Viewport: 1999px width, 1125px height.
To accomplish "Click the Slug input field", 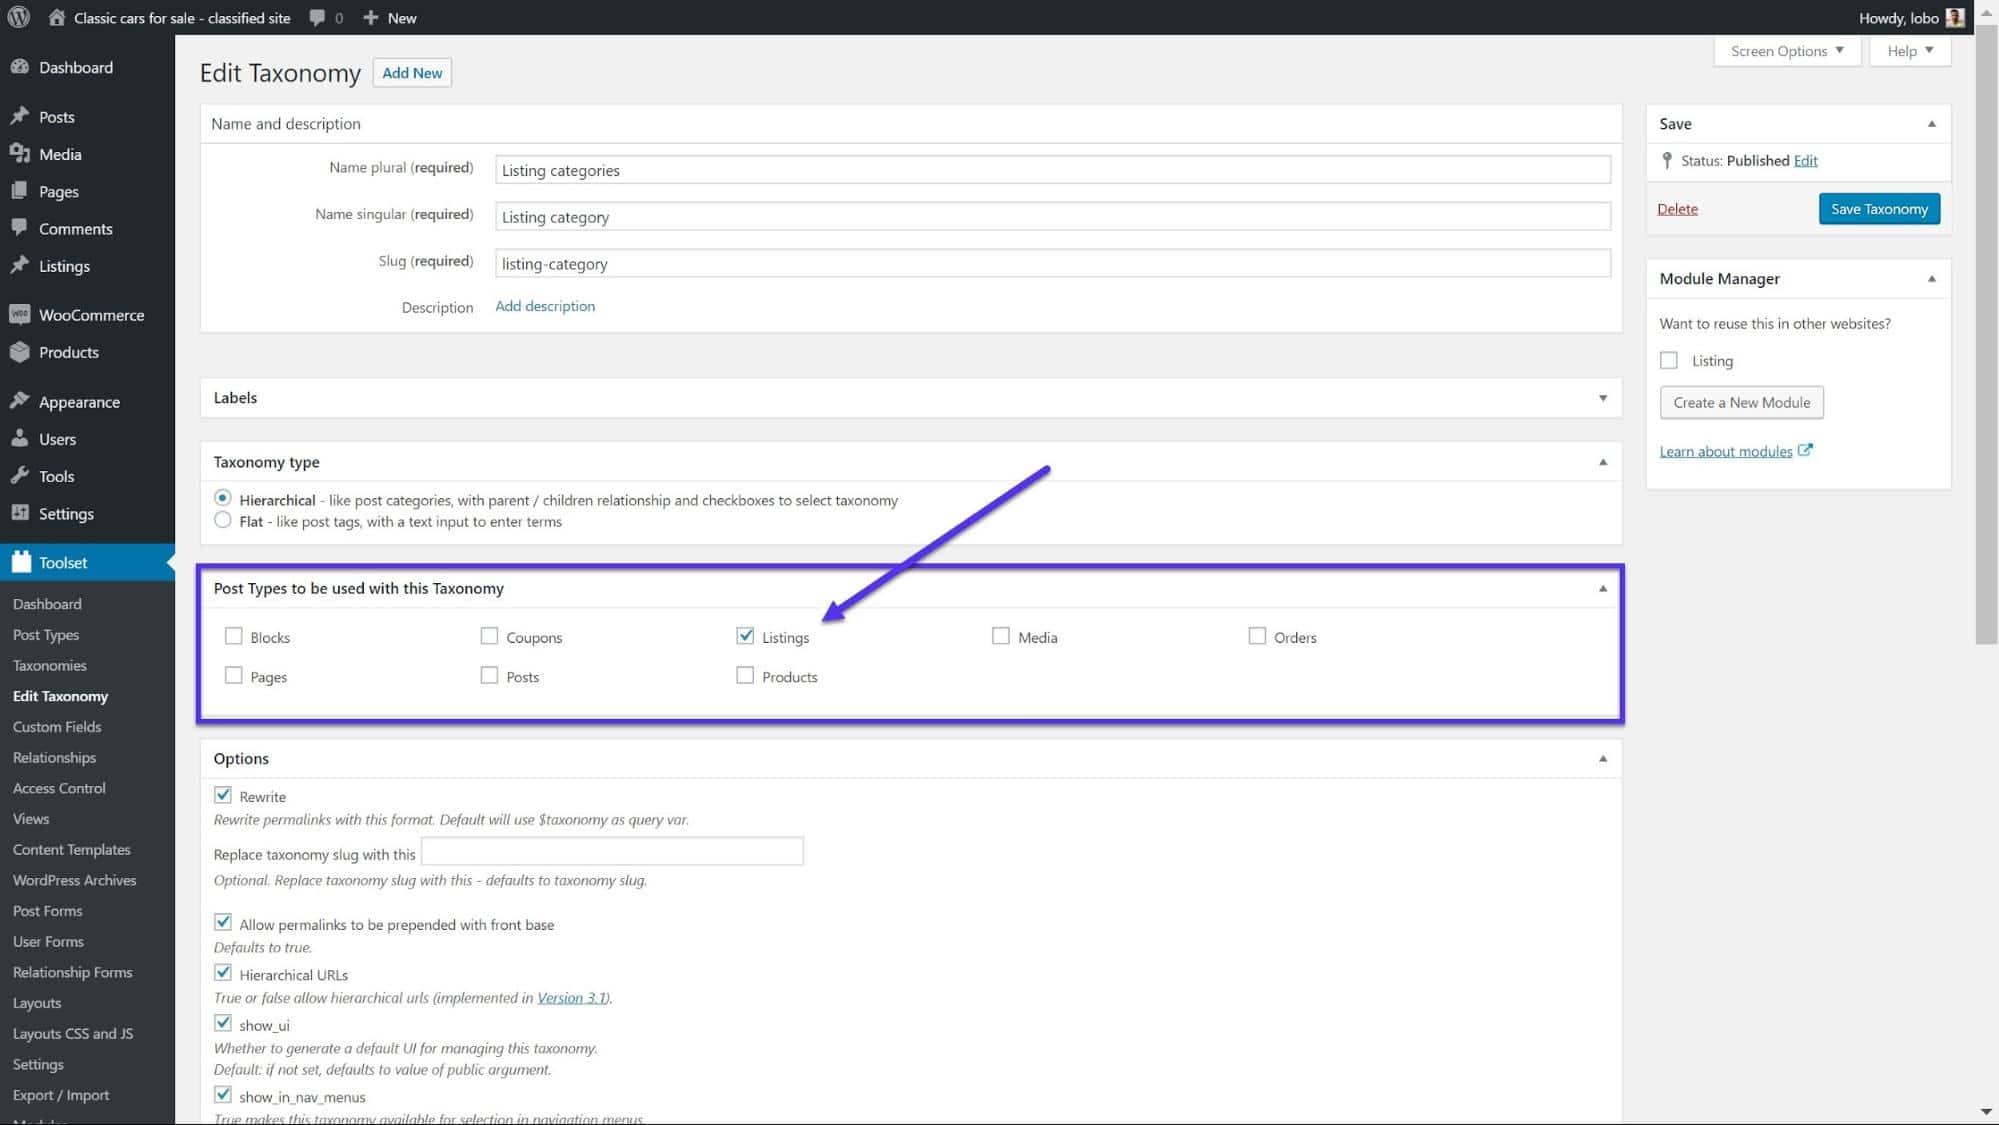I will click(1050, 262).
